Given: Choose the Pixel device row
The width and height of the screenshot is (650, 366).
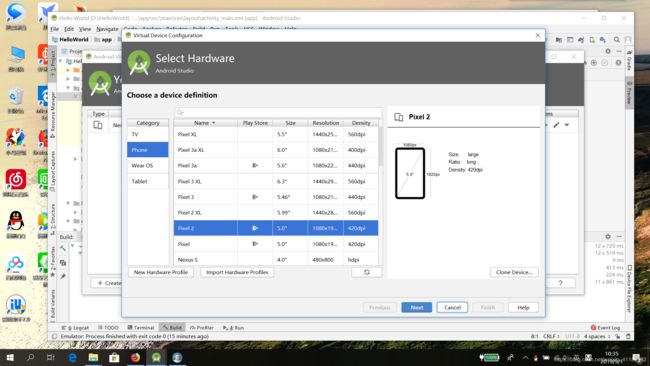Looking at the screenshot, I should (x=276, y=244).
